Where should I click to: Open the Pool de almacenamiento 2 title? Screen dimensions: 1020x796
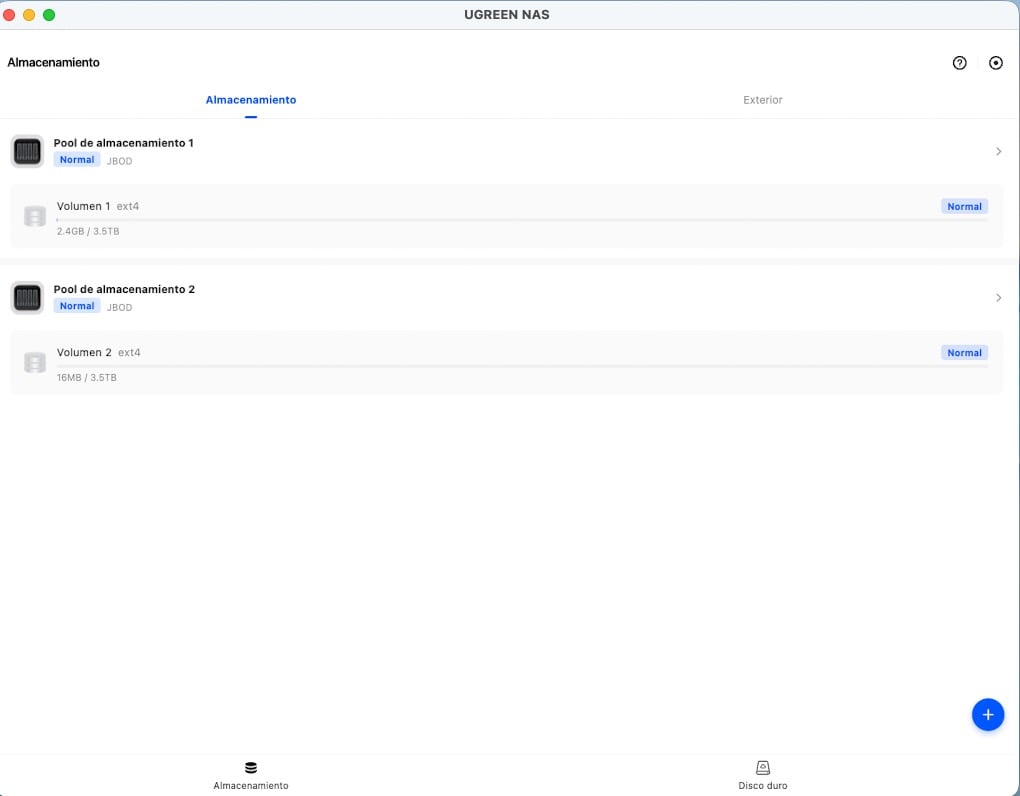pyautogui.click(x=124, y=289)
